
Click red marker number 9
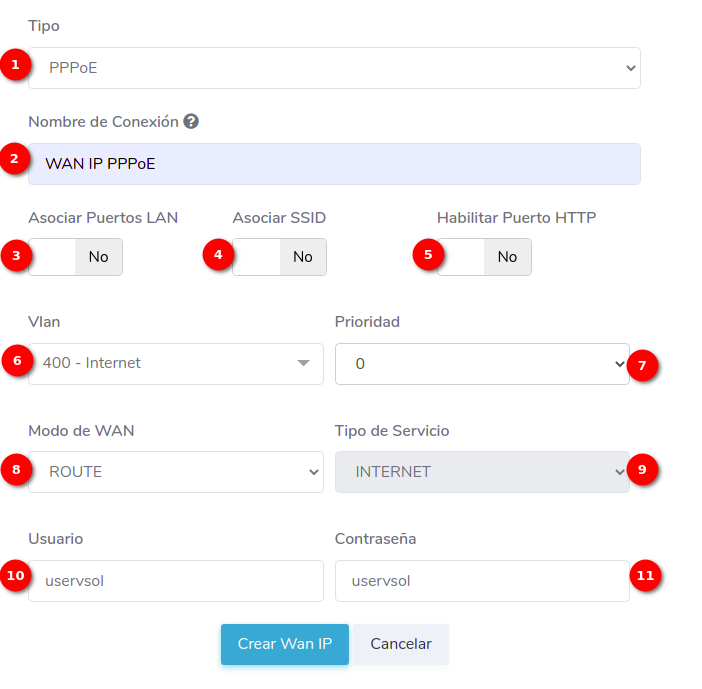(643, 470)
